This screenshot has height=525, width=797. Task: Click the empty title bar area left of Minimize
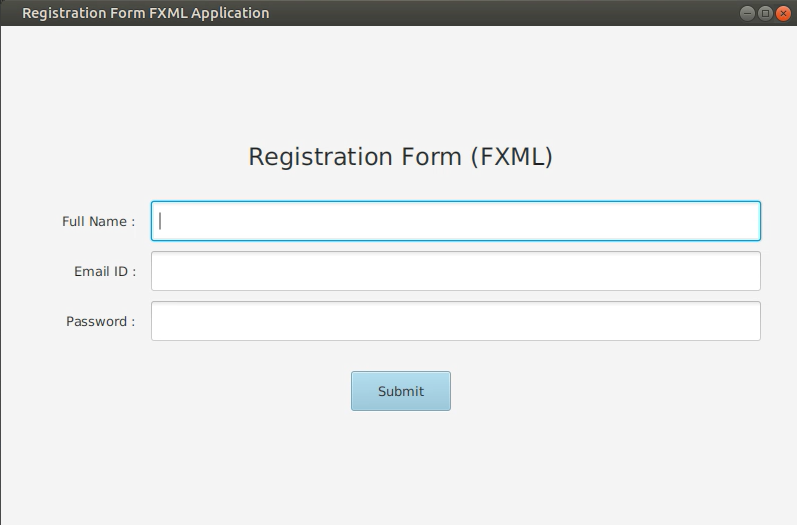500,13
